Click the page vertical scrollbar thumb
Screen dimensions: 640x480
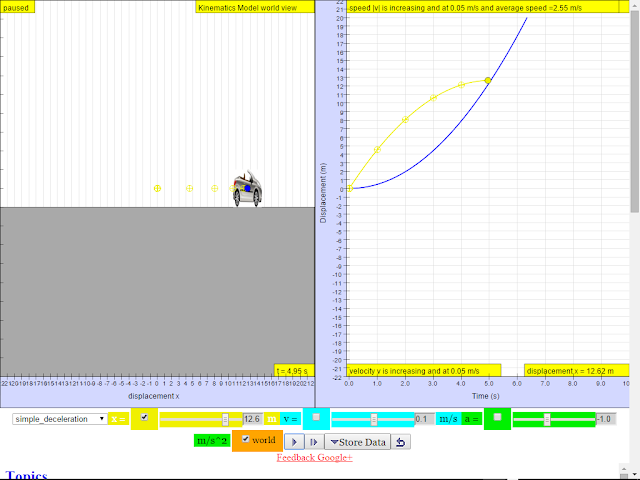click(635, 111)
